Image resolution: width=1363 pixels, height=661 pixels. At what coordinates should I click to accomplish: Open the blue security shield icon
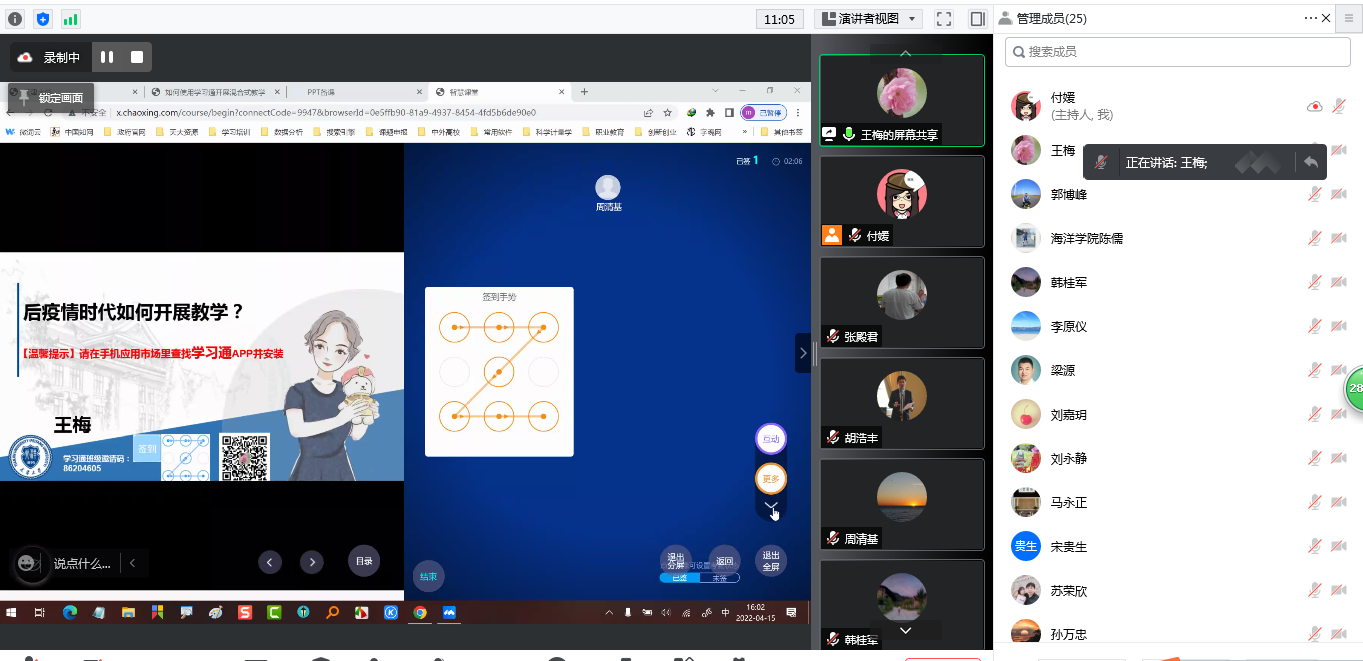[43, 19]
